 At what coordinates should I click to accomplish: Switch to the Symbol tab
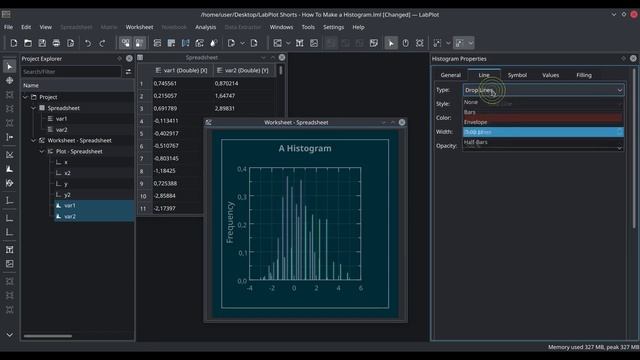click(x=517, y=75)
